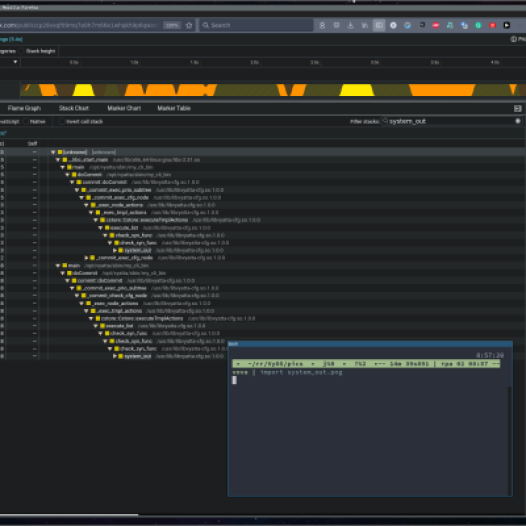The image size is (526, 526).
Task: Expand the first system_out tree row
Action: [x=115, y=250]
